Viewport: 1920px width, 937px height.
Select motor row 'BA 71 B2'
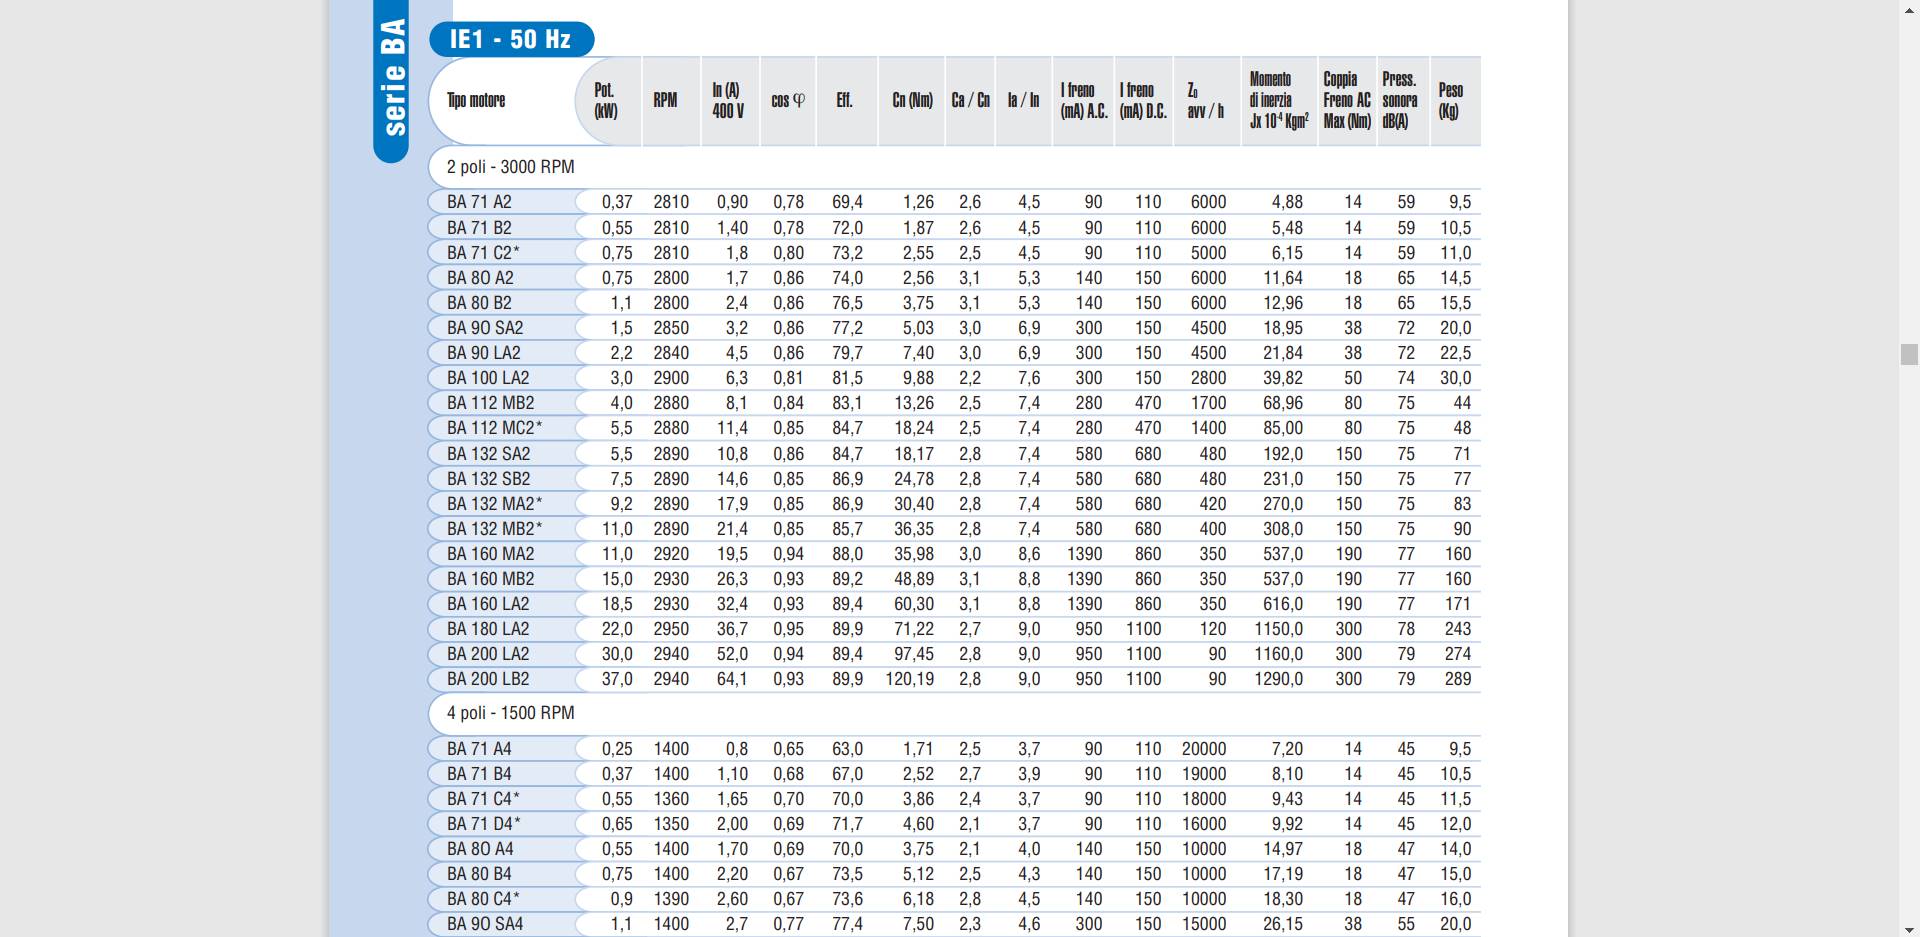point(955,228)
